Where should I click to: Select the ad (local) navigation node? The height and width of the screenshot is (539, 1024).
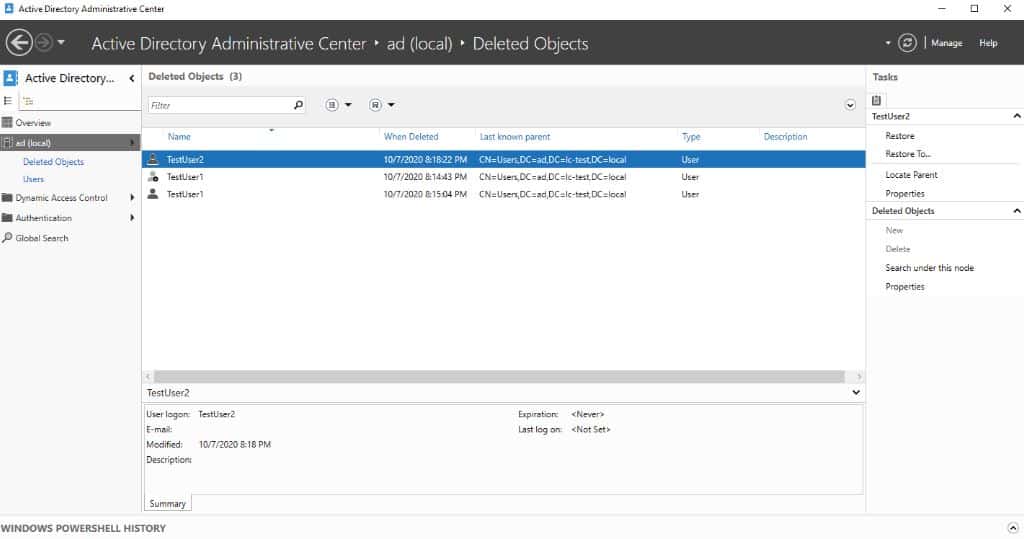tap(70, 142)
